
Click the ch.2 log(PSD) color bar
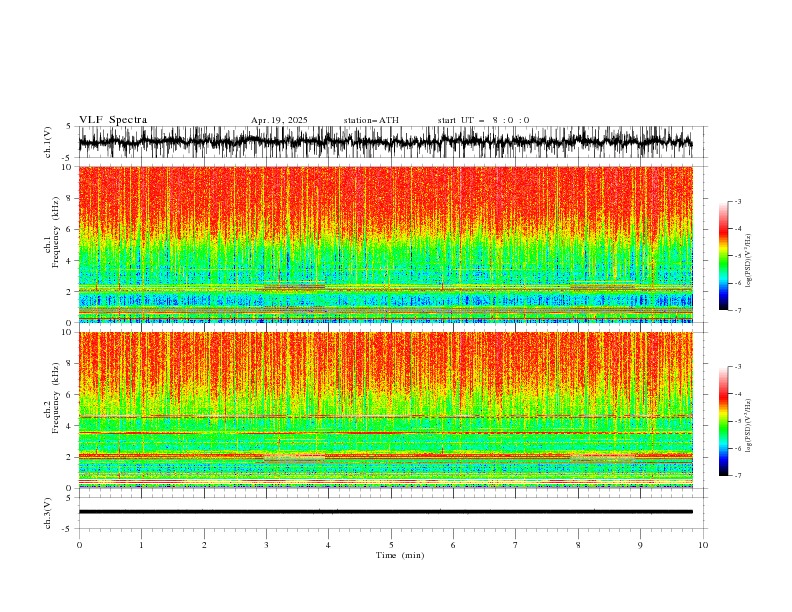[723, 421]
